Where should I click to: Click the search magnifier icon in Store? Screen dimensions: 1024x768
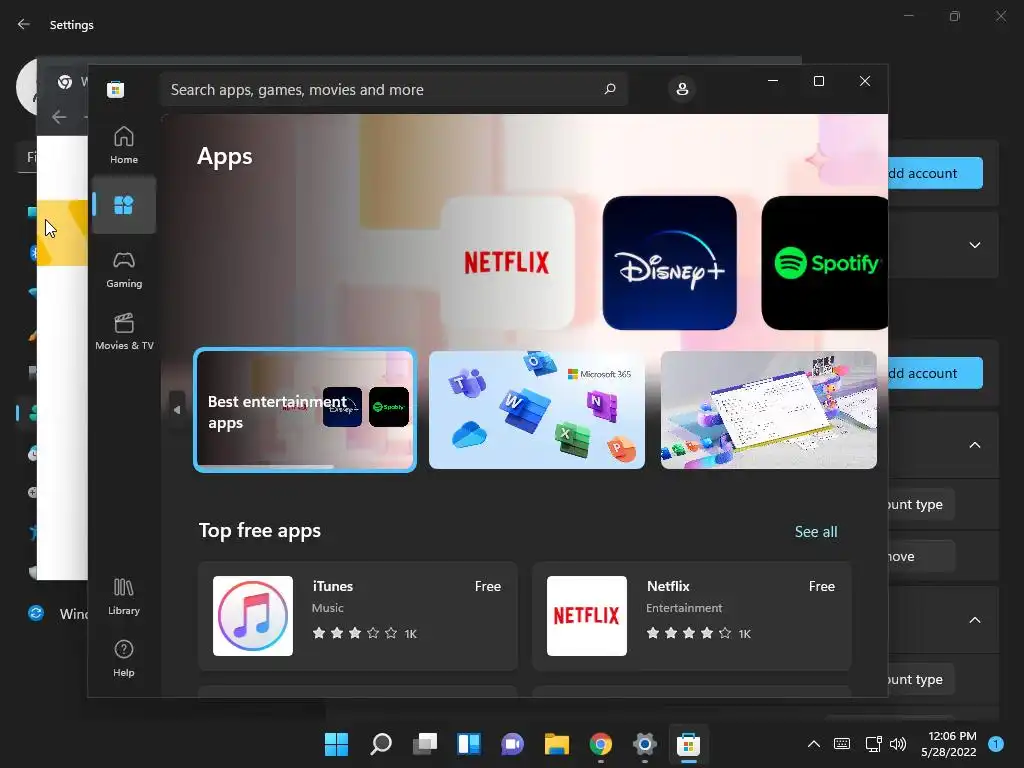click(x=610, y=89)
